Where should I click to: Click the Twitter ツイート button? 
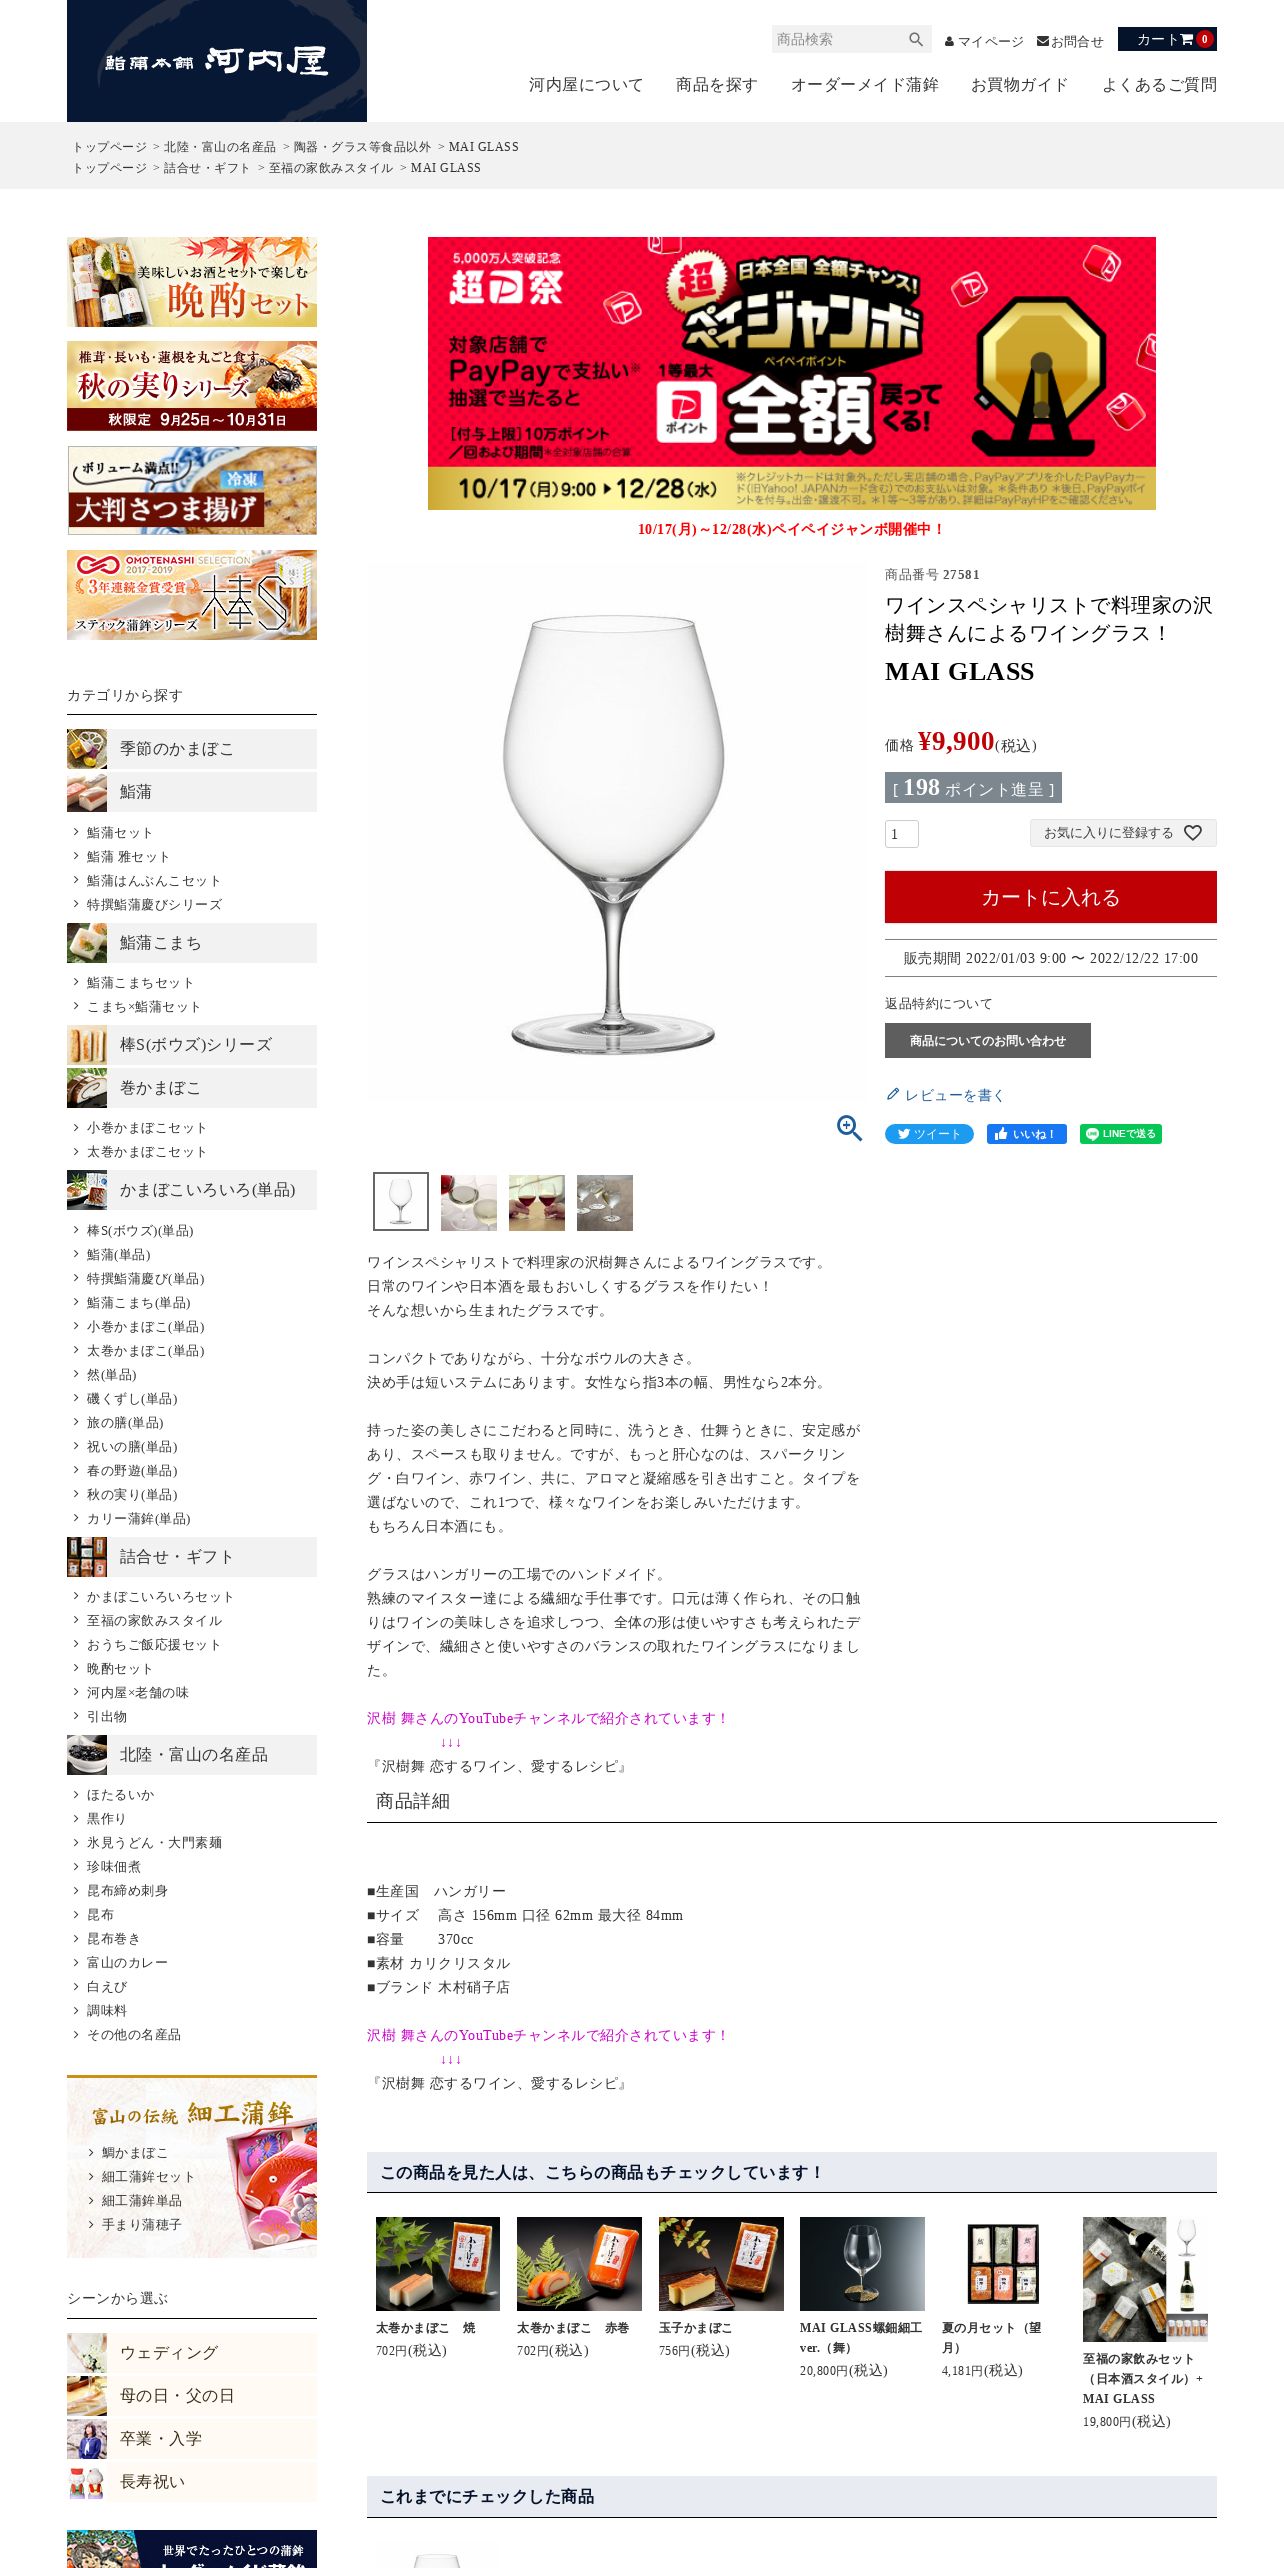(x=929, y=1134)
